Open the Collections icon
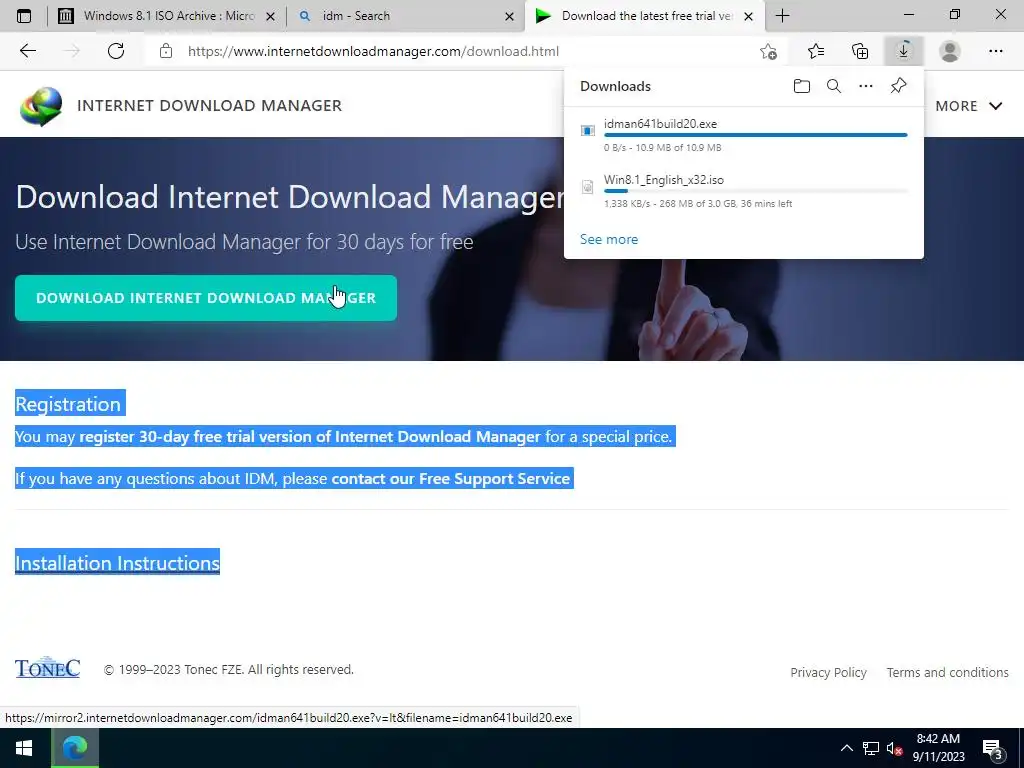Image resolution: width=1024 pixels, height=768 pixels. pyautogui.click(x=860, y=51)
